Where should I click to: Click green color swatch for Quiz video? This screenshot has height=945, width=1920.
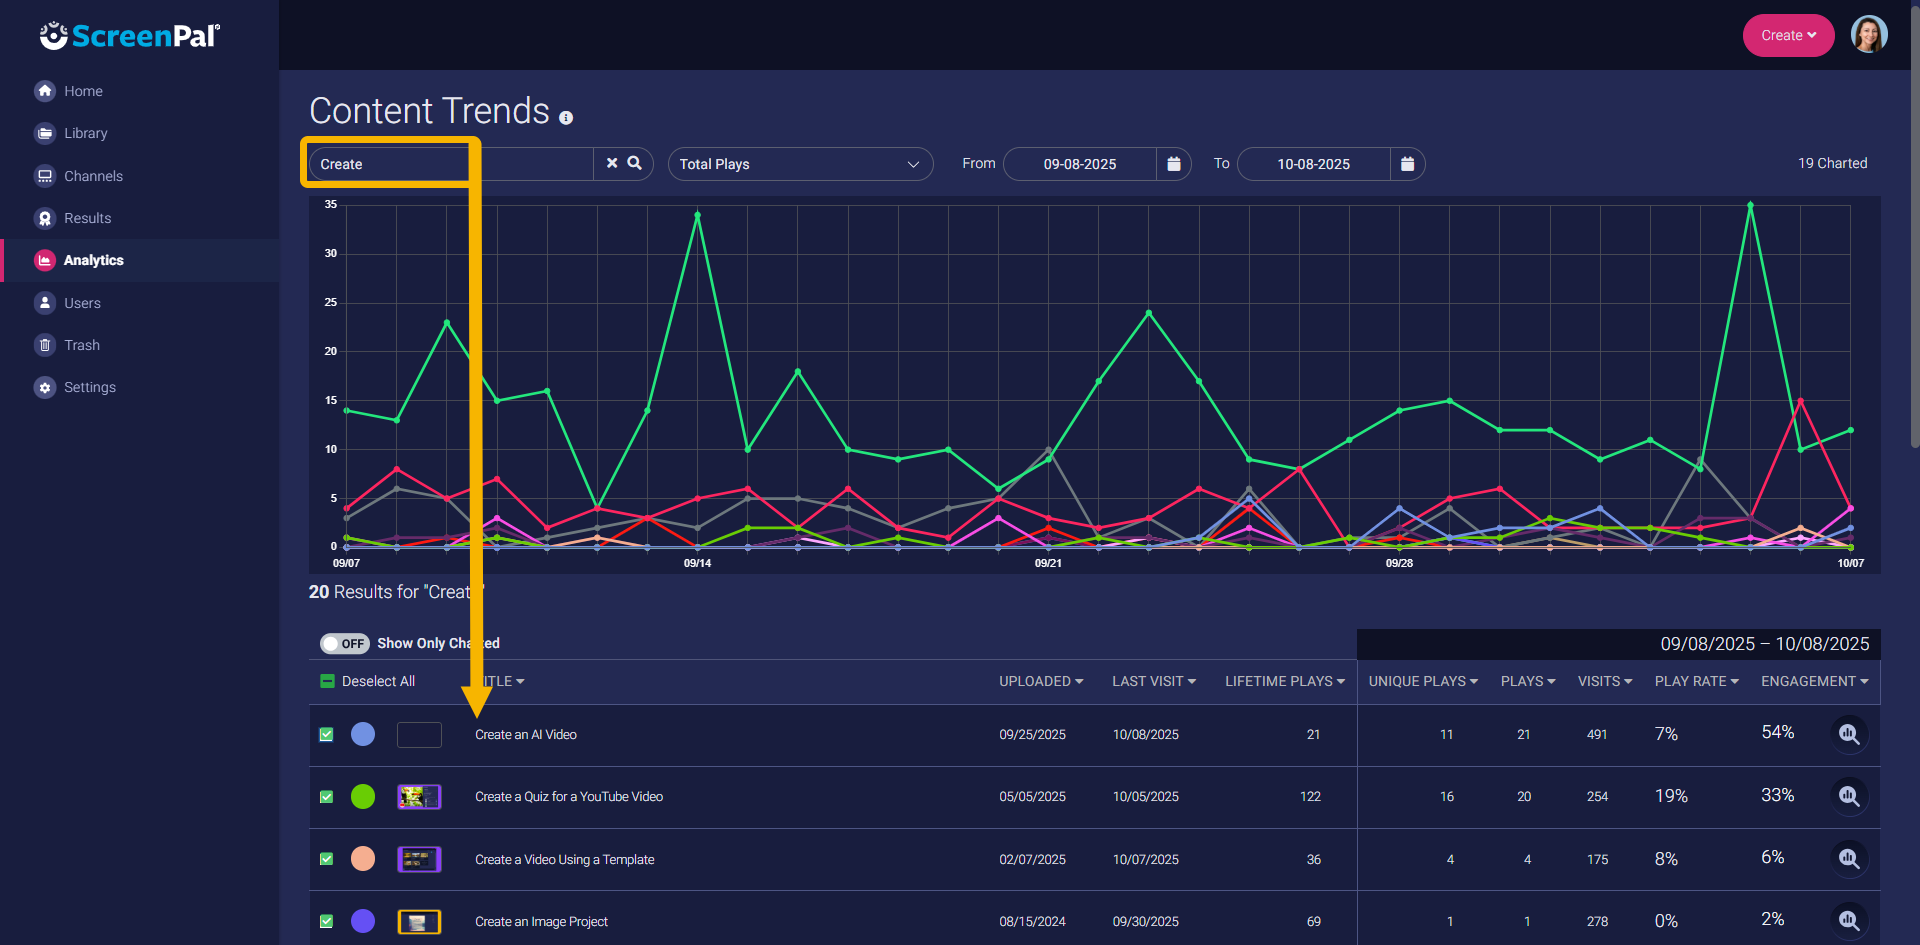[363, 796]
